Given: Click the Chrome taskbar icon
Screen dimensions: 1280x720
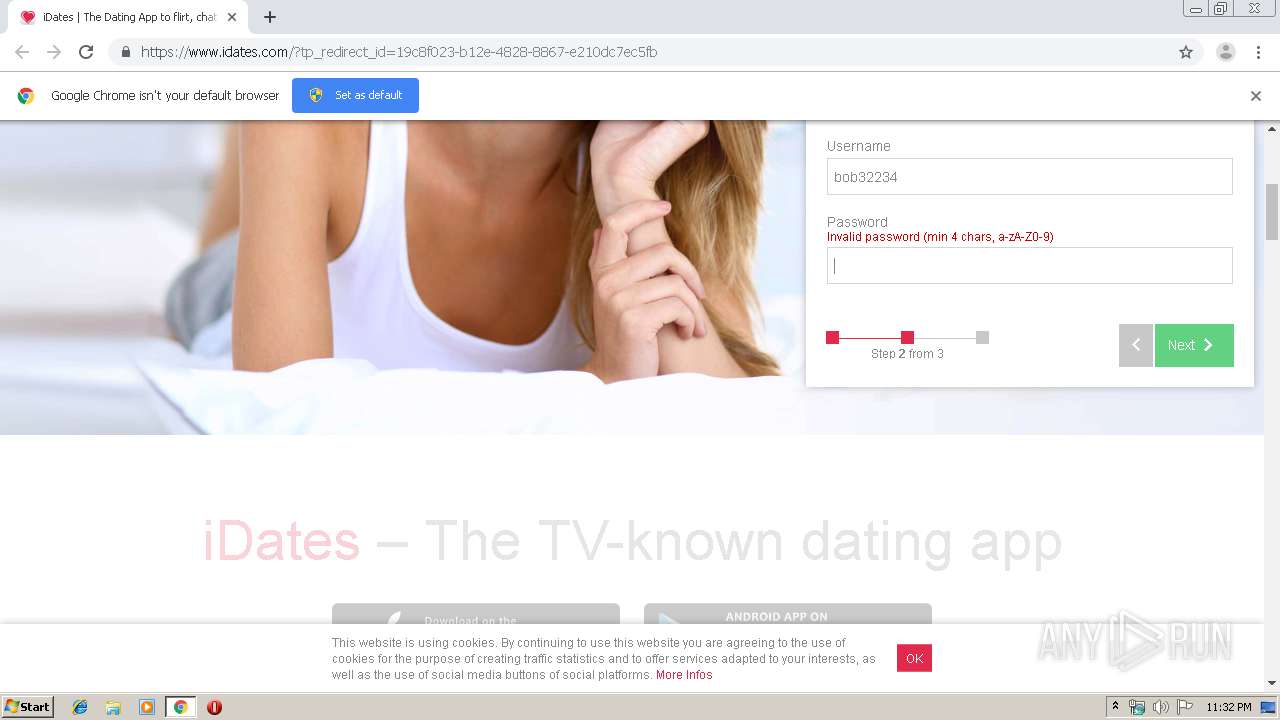Looking at the screenshot, I should click(180, 707).
